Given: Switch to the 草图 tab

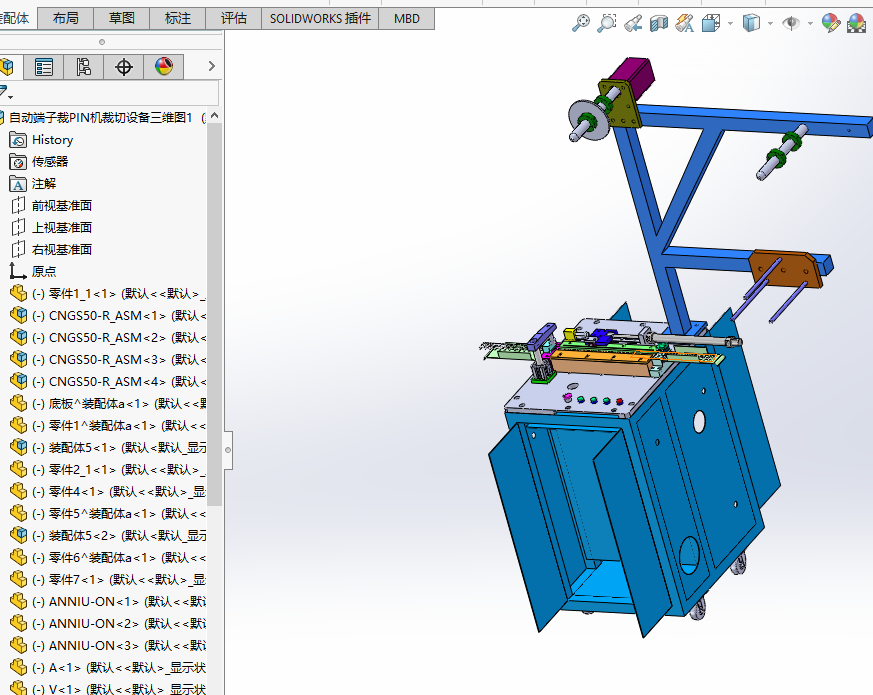Looking at the screenshot, I should click(x=122, y=18).
